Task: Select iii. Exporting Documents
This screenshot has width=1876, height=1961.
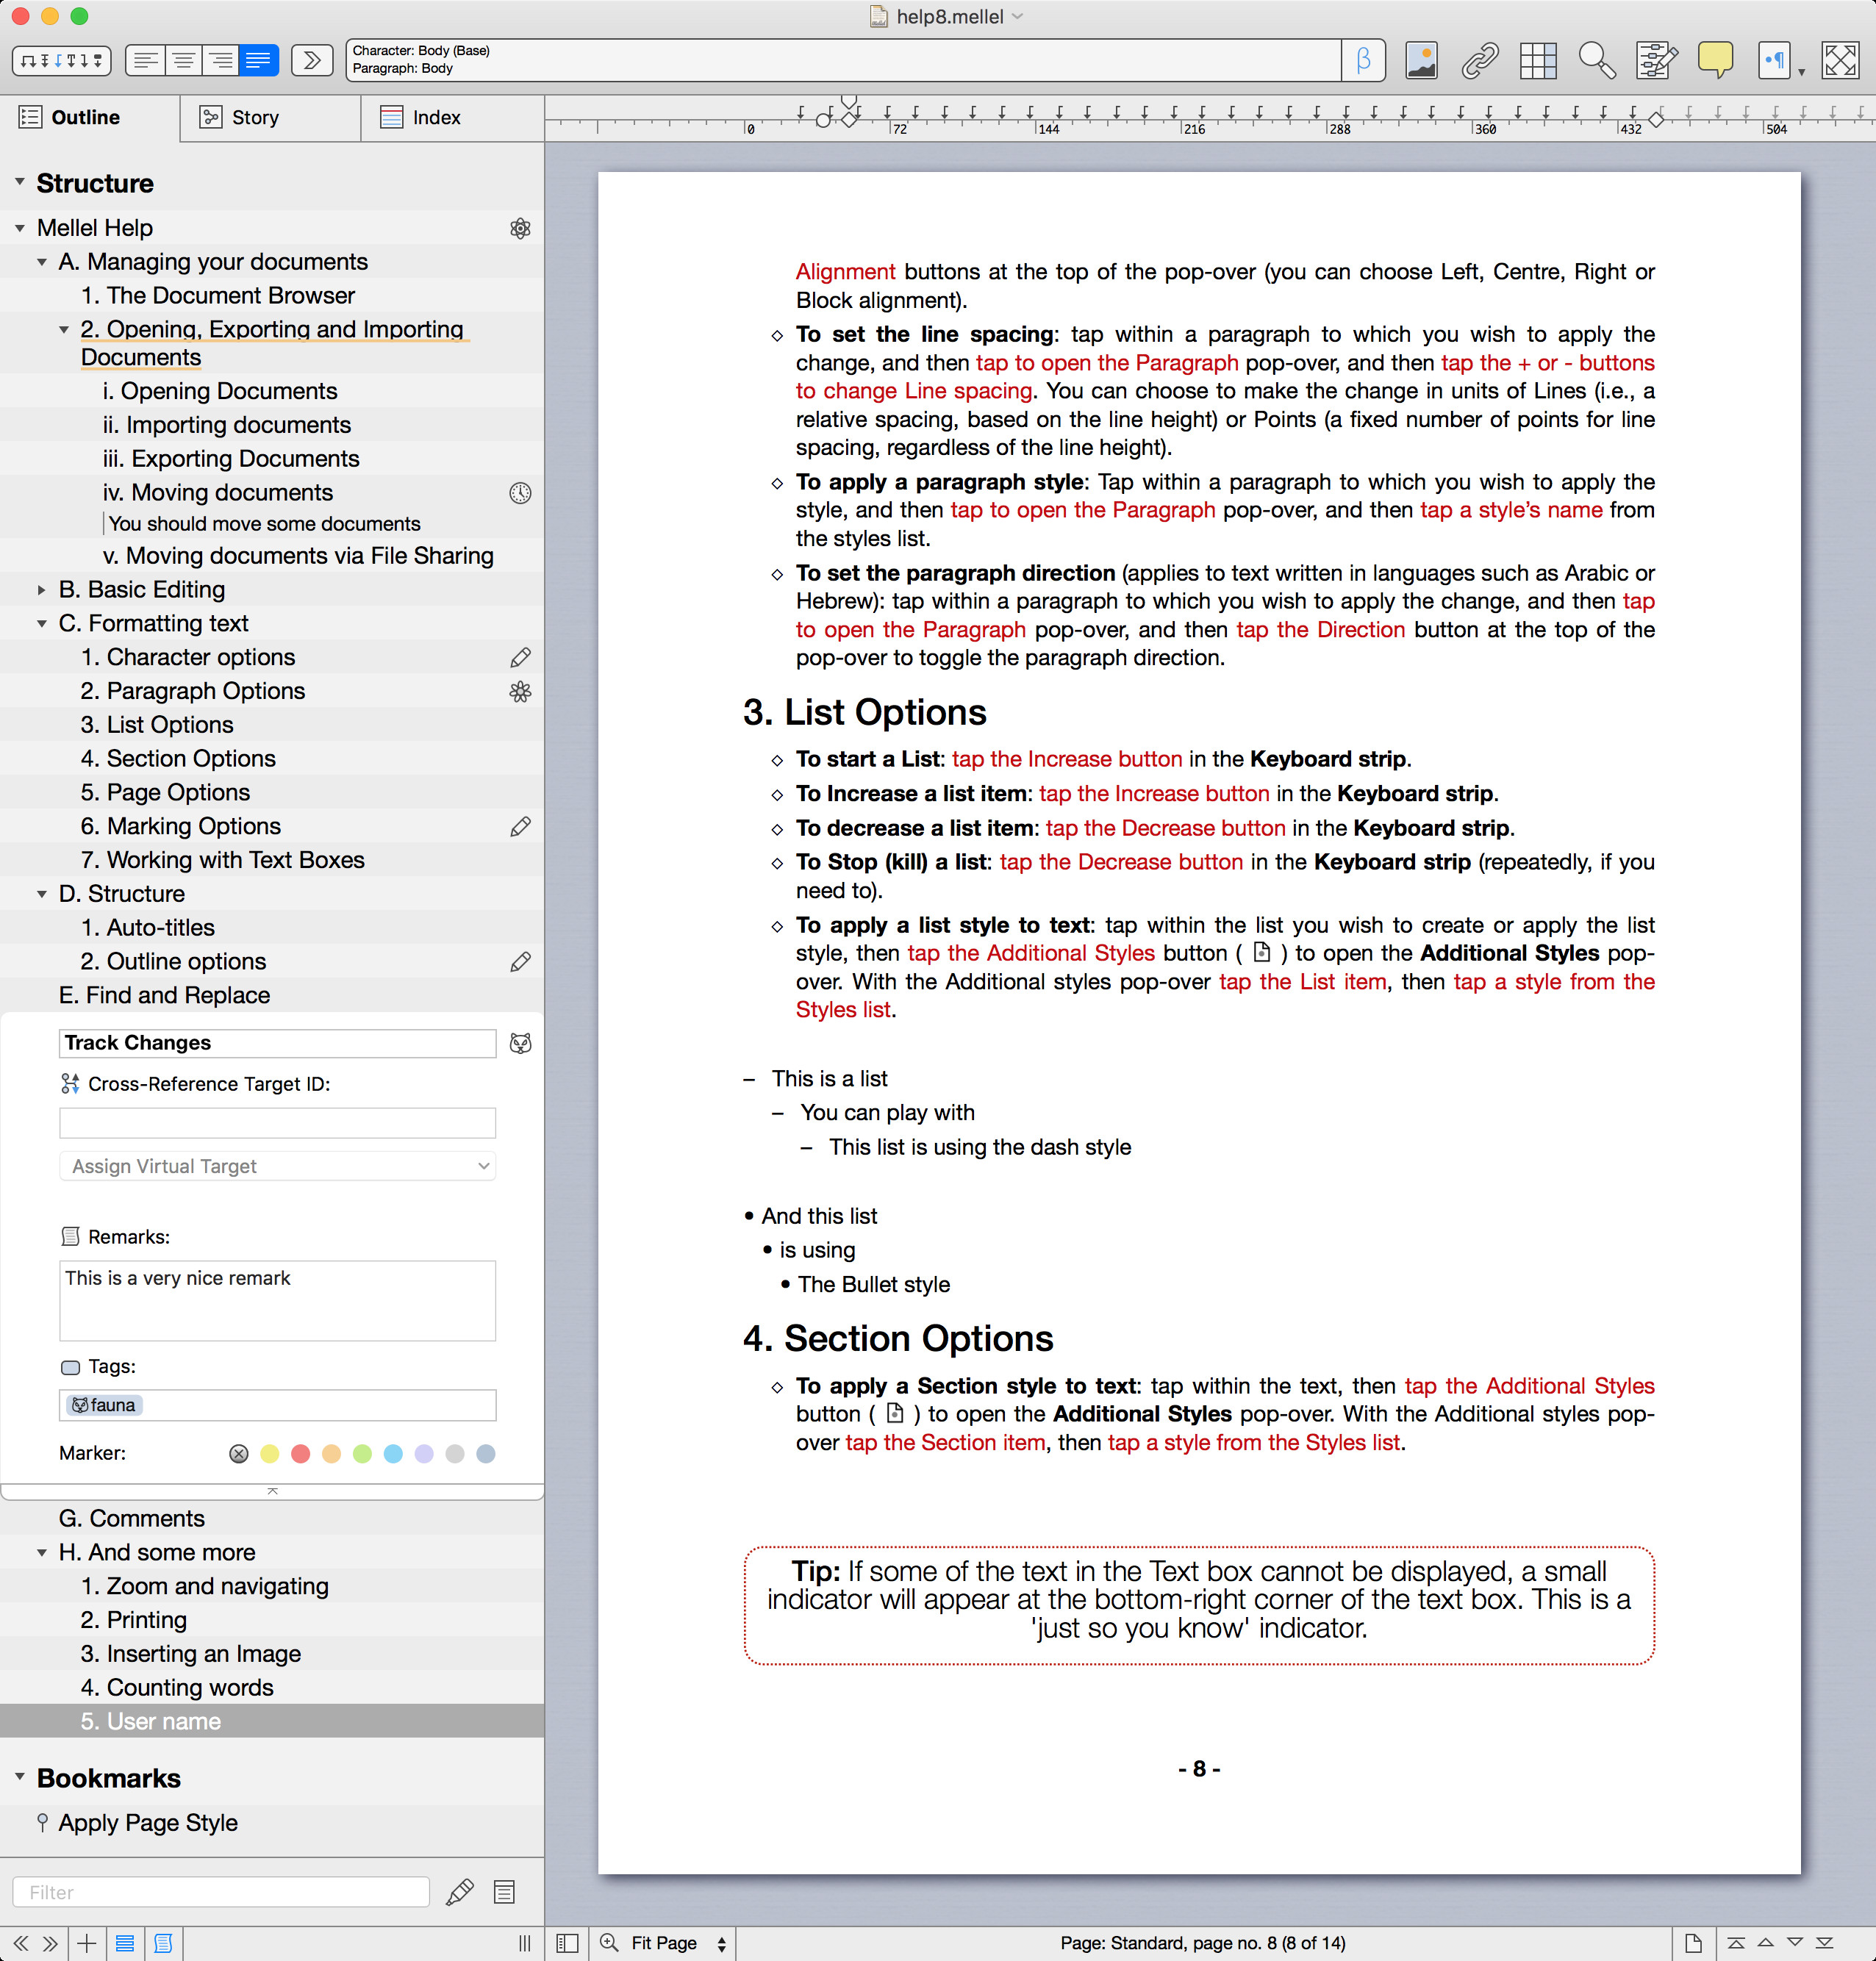Action: point(231,458)
